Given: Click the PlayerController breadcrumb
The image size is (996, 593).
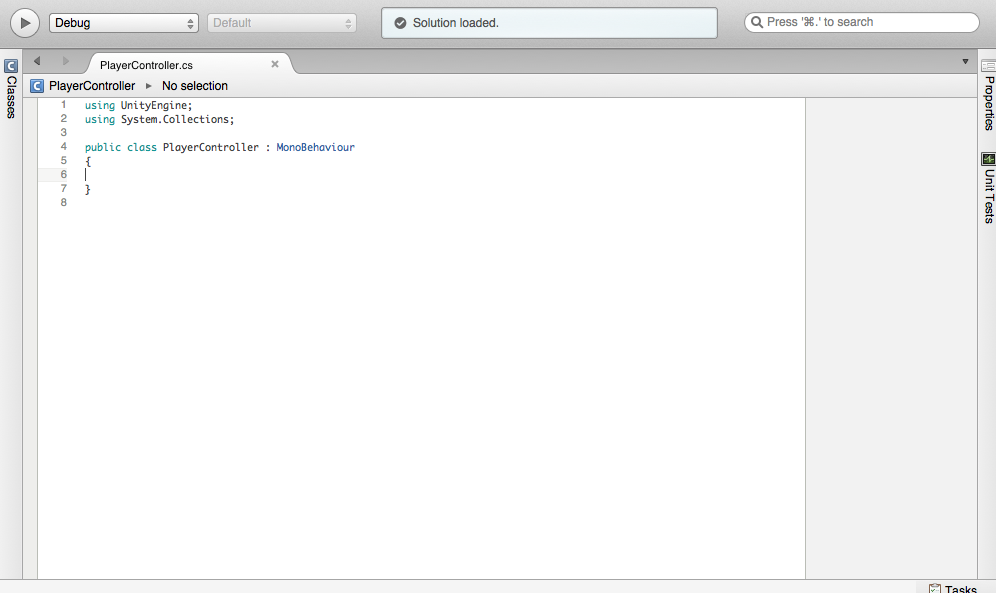Looking at the screenshot, I should (x=92, y=86).
